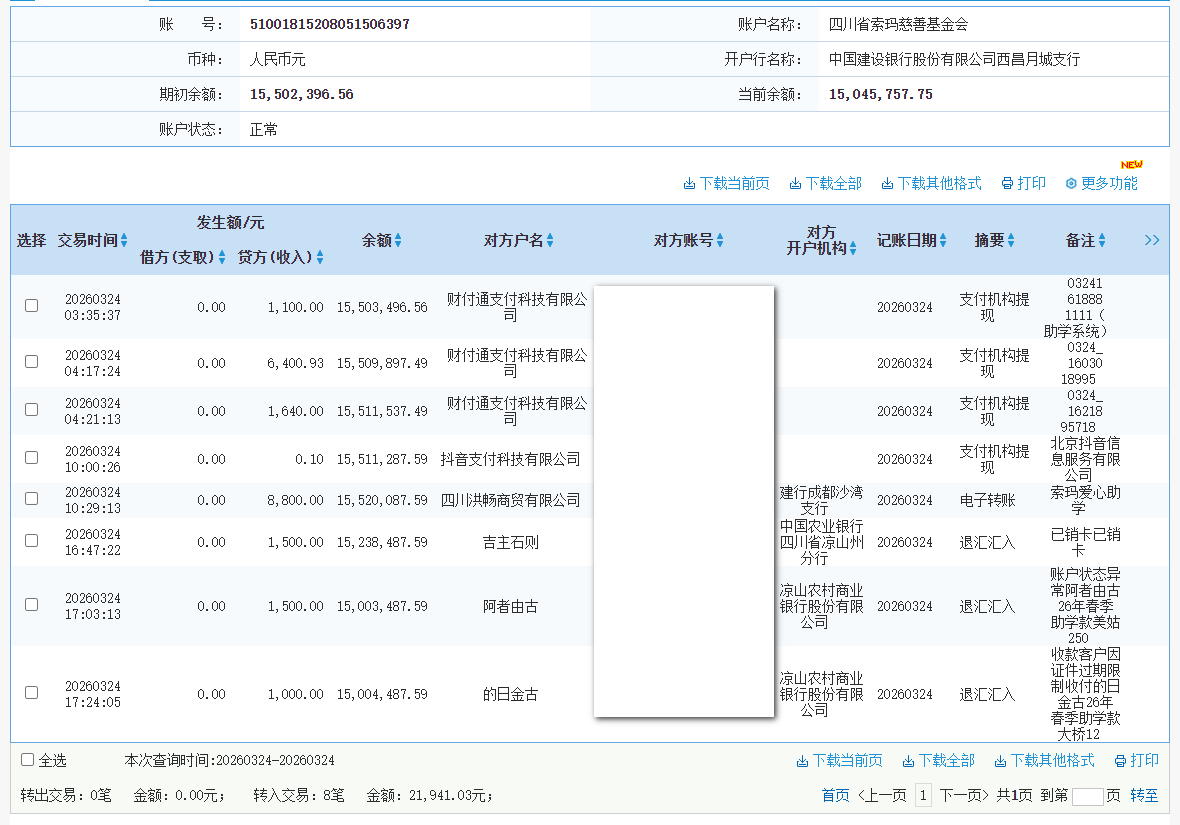The width and height of the screenshot is (1180, 825).
Task: Click the printer icon next to 打印
Action: (1006, 182)
